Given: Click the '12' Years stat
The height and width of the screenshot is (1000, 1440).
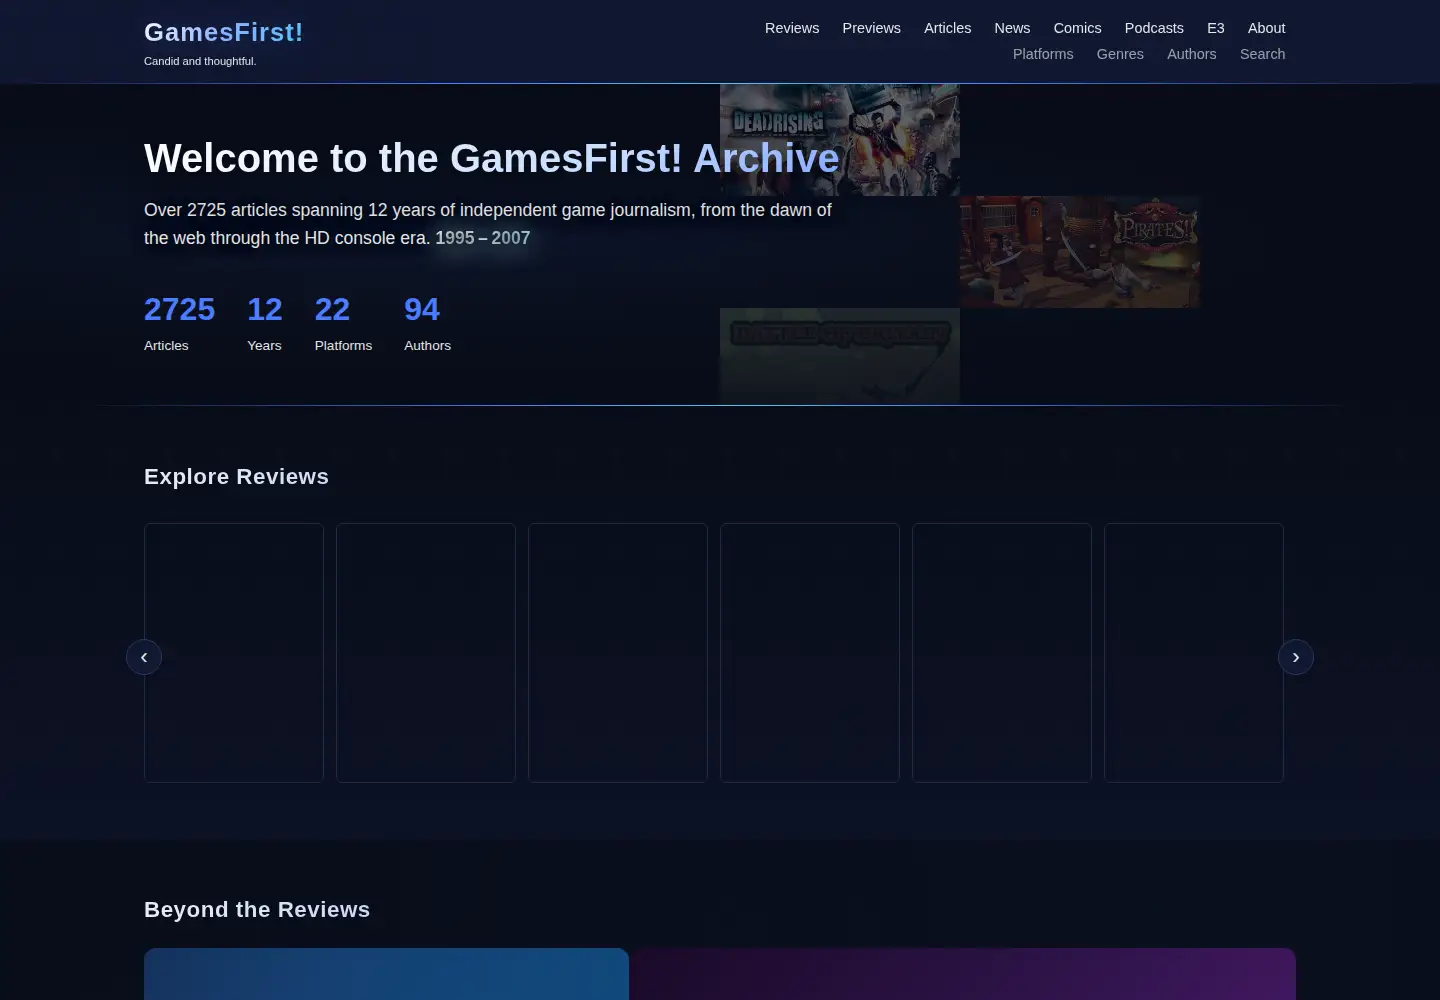Looking at the screenshot, I should pos(265,322).
